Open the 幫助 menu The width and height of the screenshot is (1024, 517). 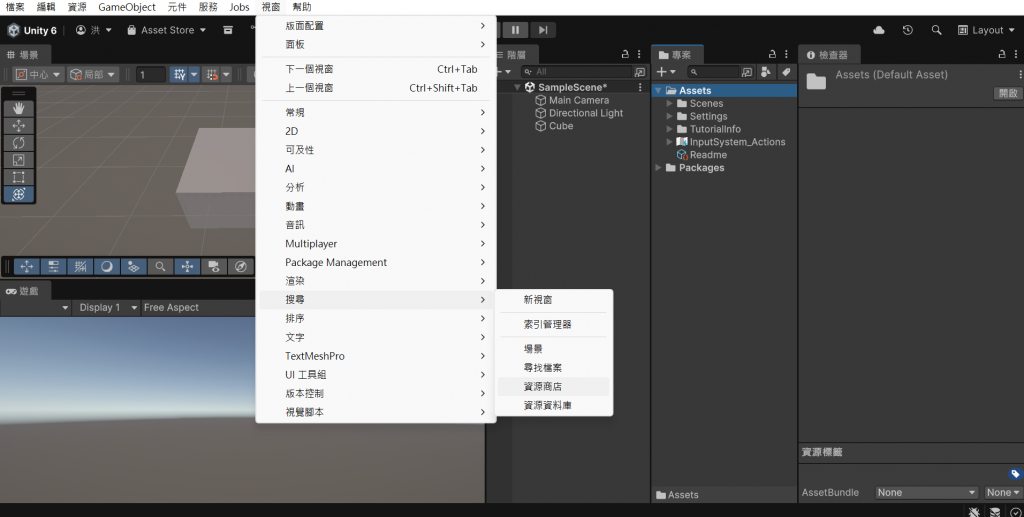302,7
